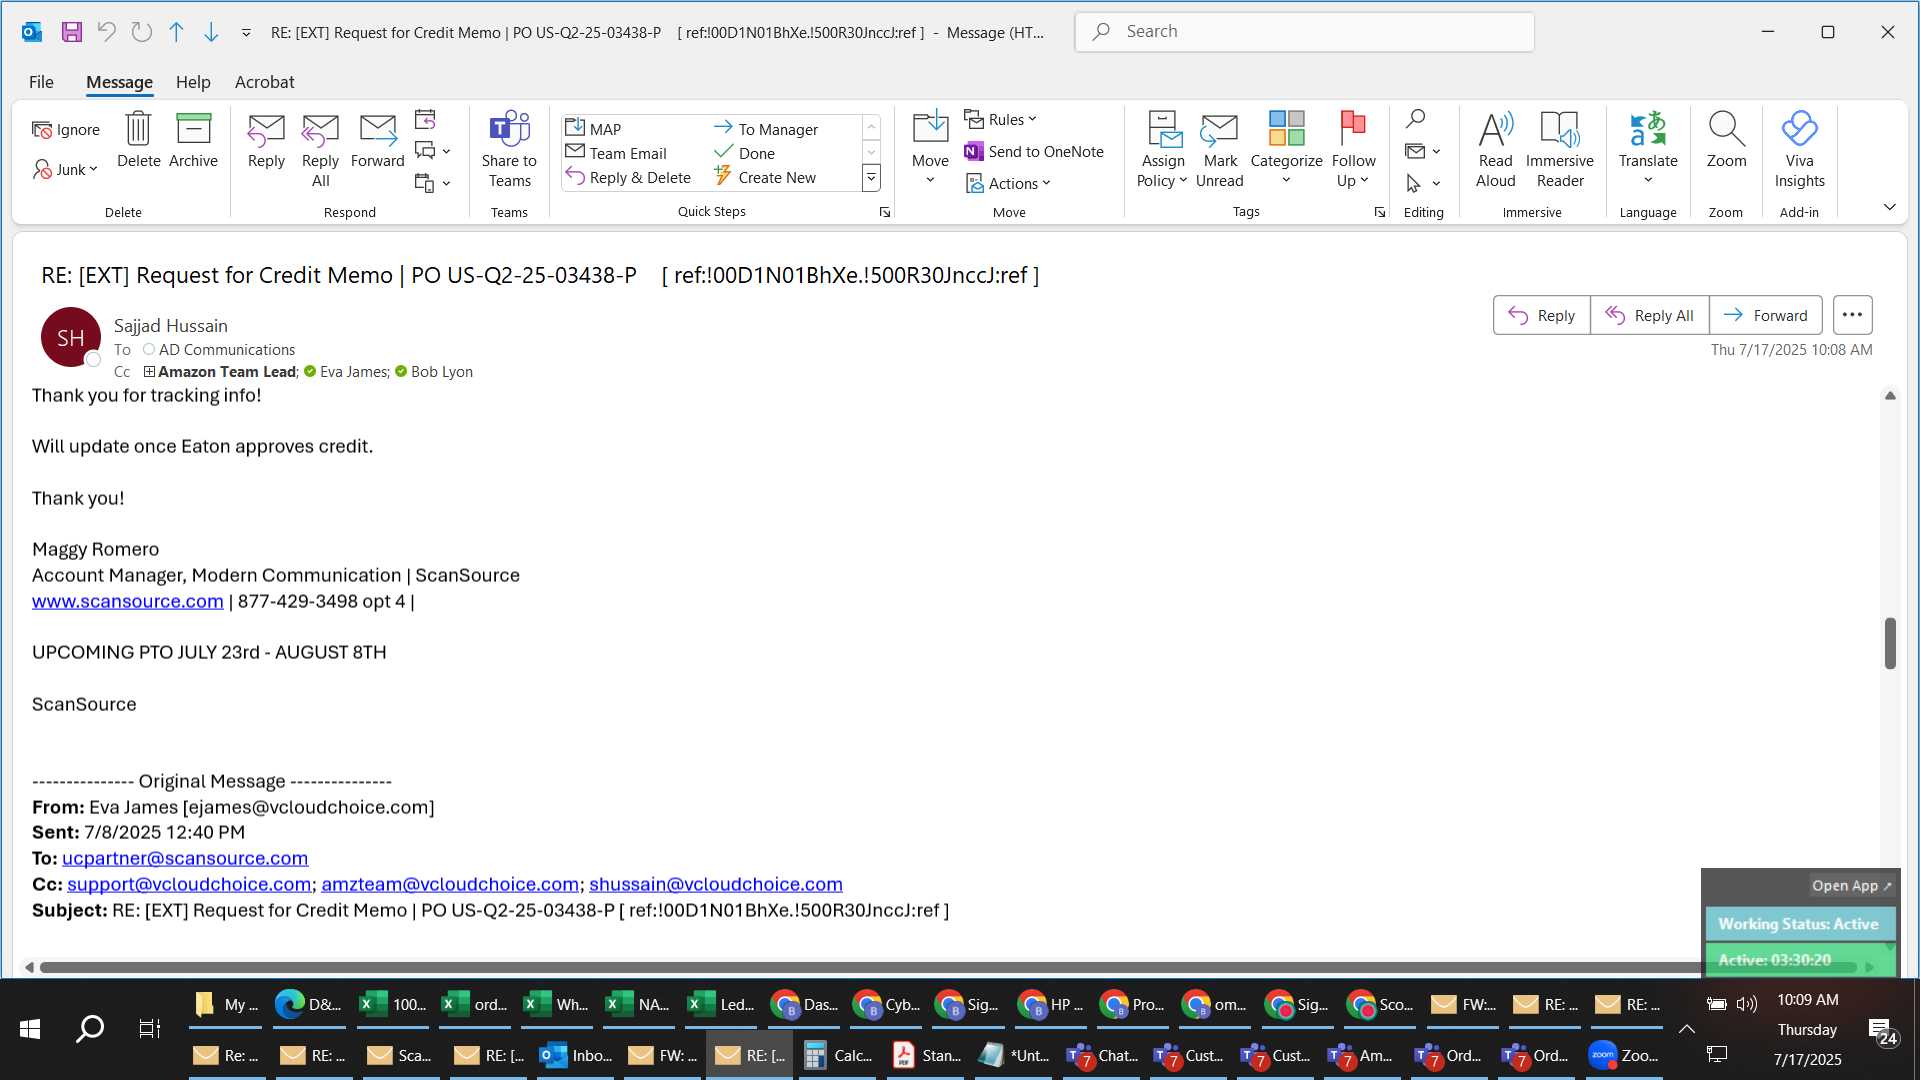Open the File menu
This screenshot has width=1920, height=1080.
click(x=41, y=82)
